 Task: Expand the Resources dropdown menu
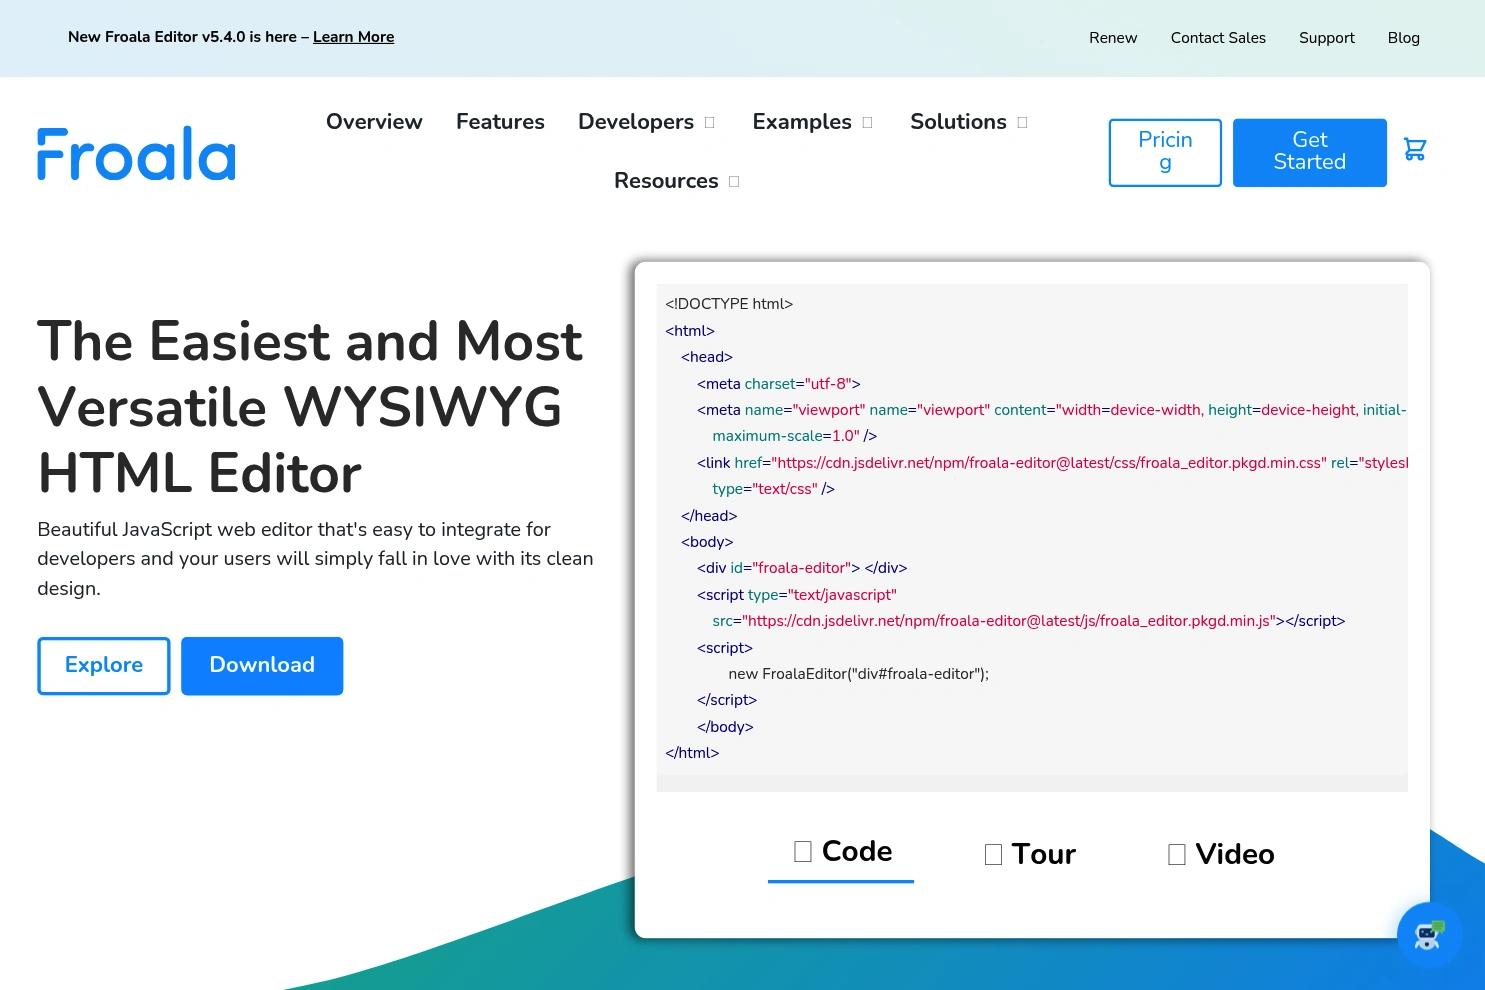point(734,181)
